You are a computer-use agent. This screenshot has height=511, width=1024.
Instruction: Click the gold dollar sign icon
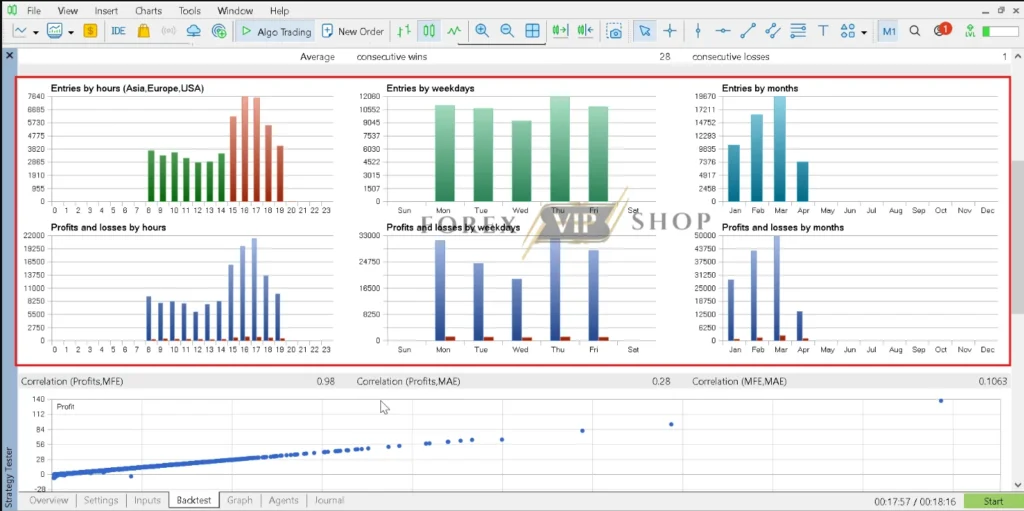point(90,31)
